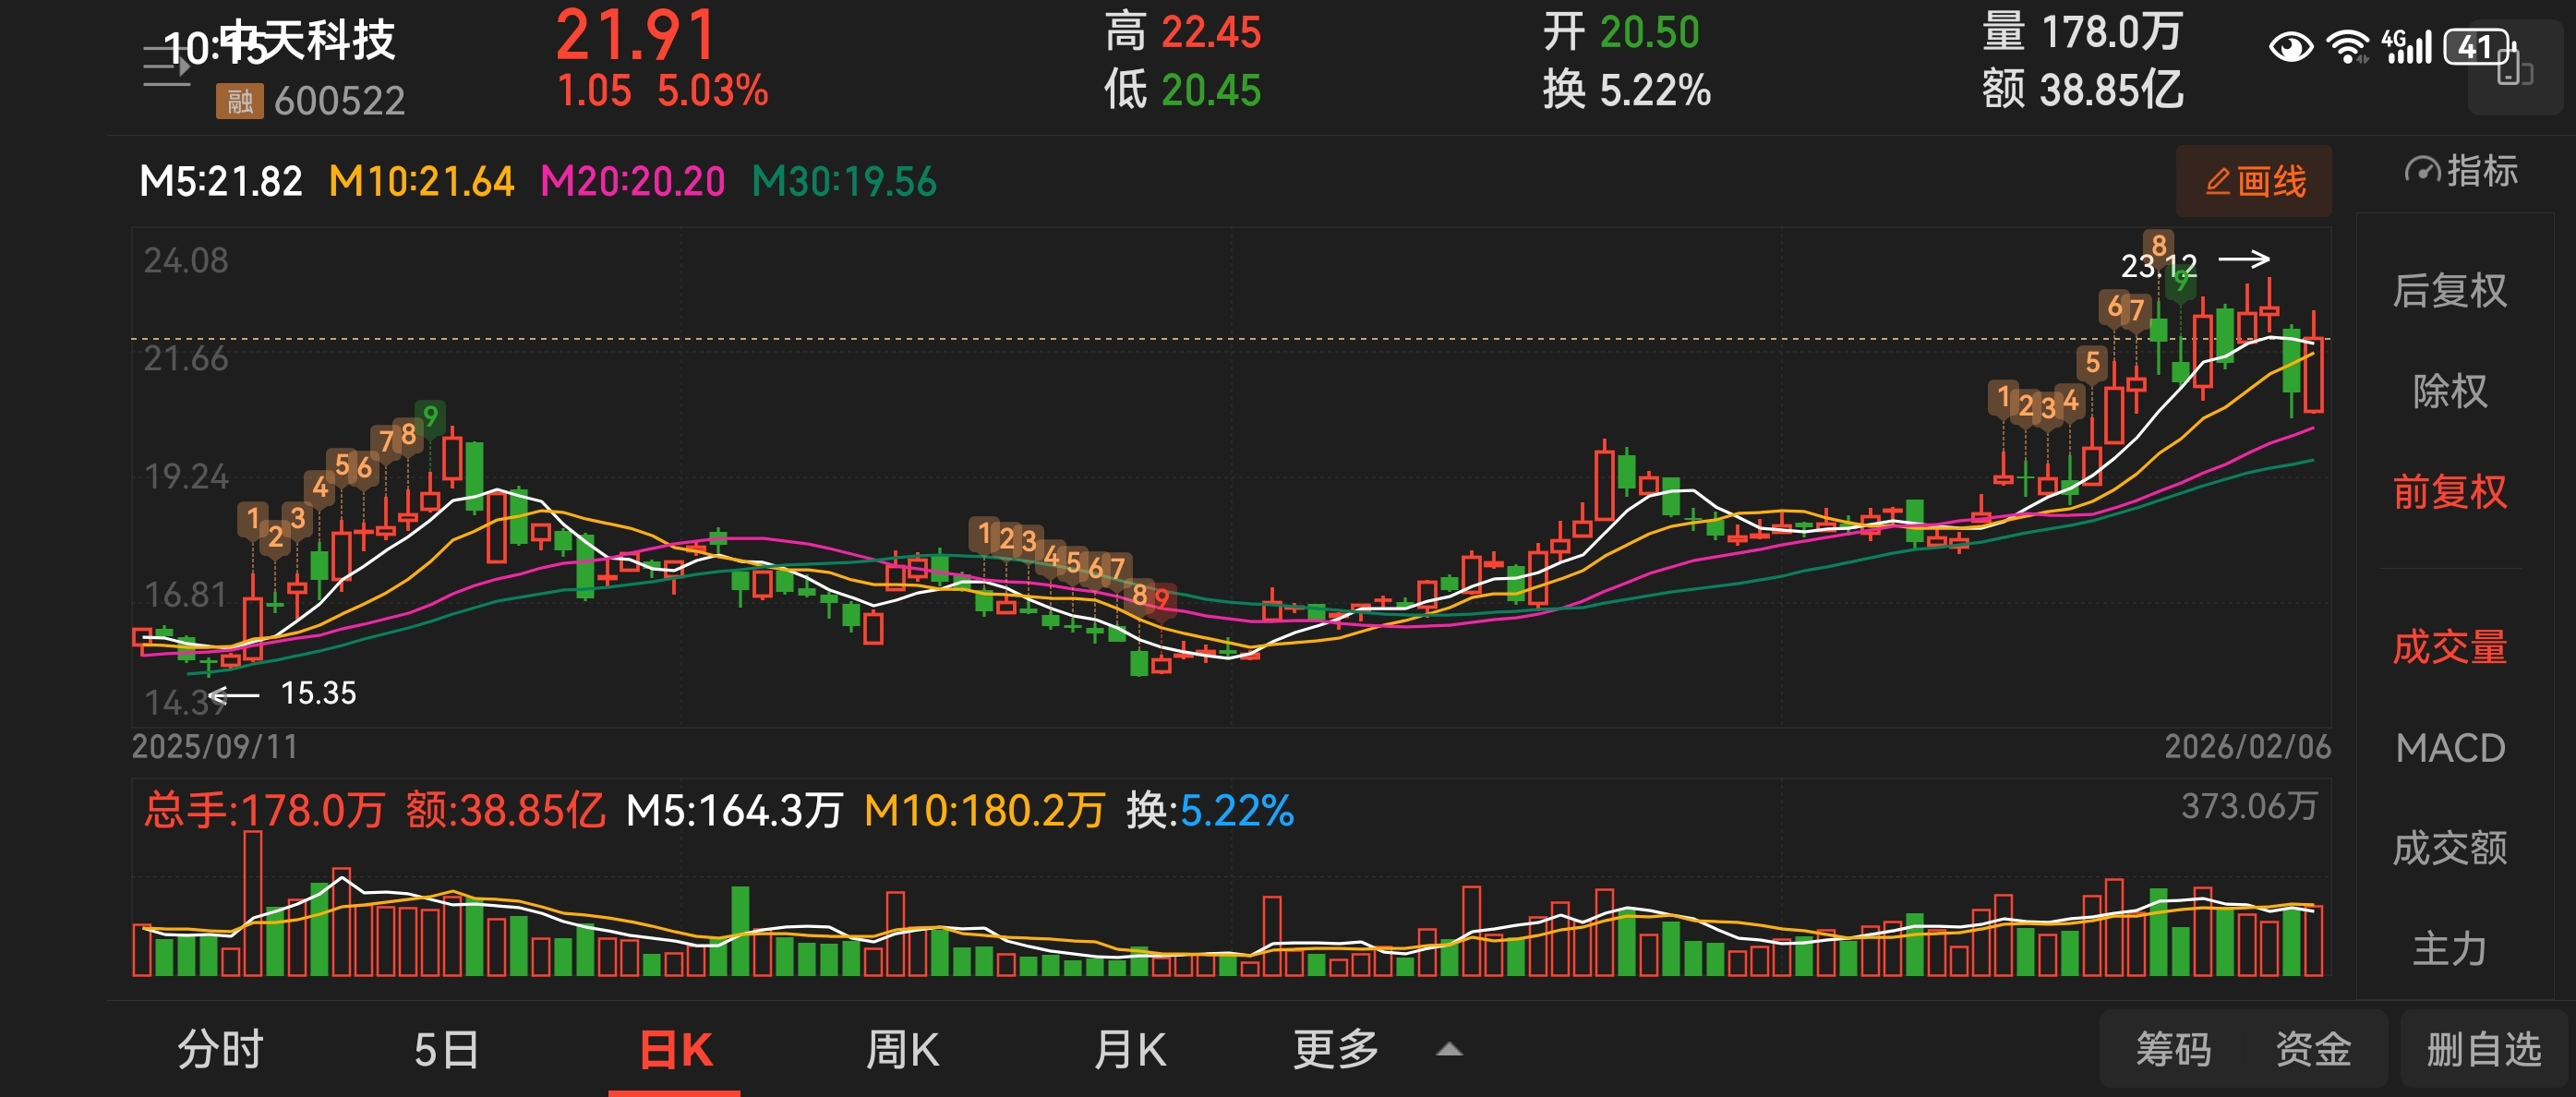This screenshot has height=1097, width=2576.
Task: Open the 指标 indicator gauge button
Action: click(2459, 171)
